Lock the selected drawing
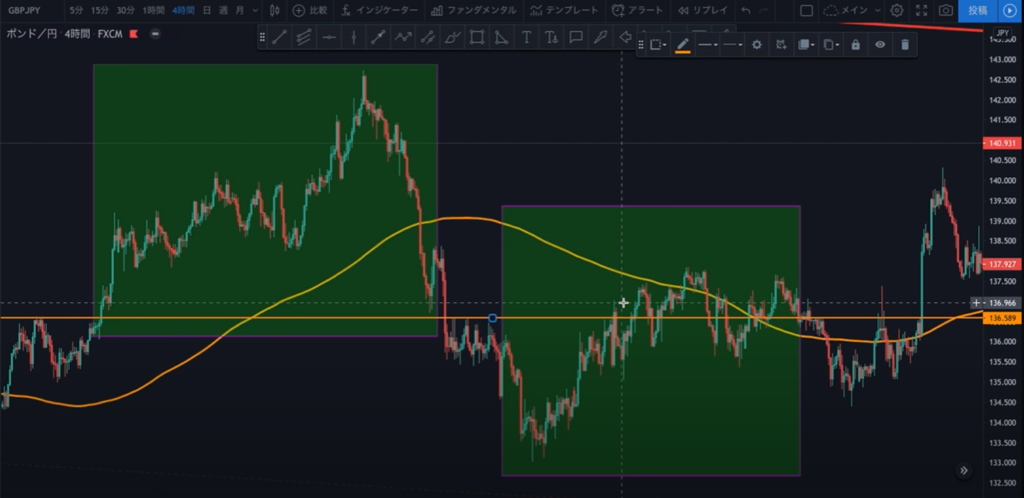Image resolution: width=1024 pixels, height=498 pixels. (855, 45)
